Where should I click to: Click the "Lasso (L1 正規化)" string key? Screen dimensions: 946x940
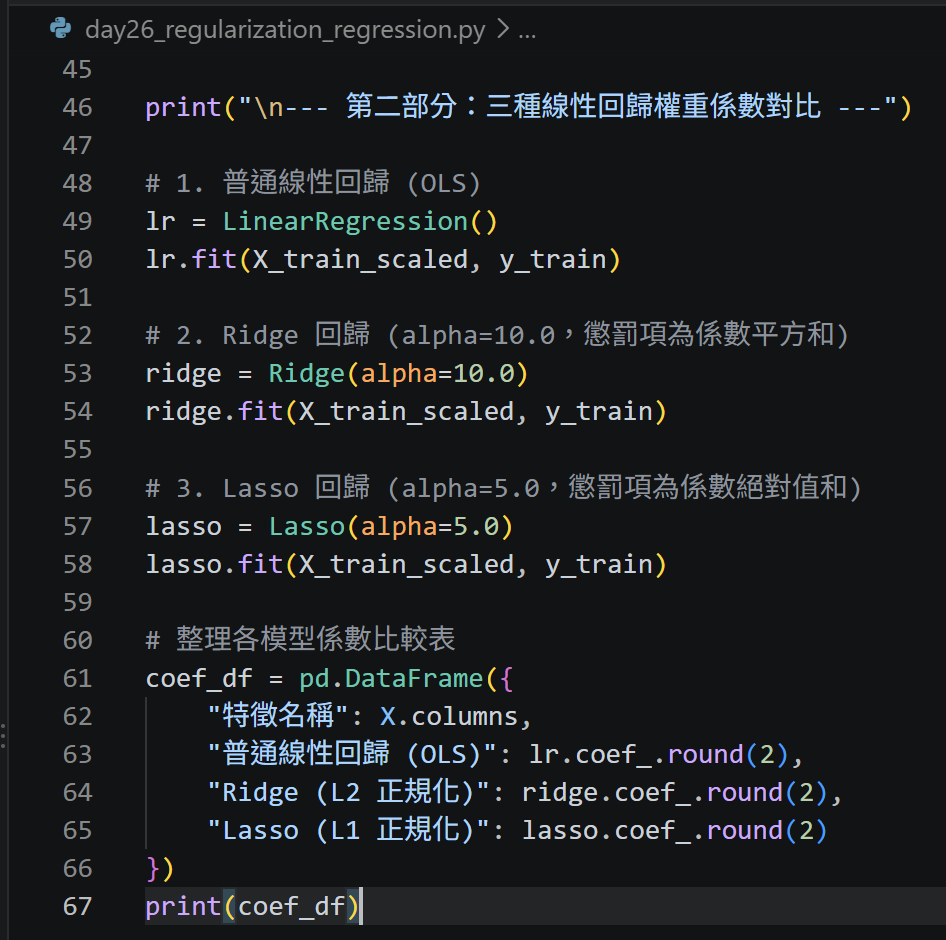(x=348, y=830)
